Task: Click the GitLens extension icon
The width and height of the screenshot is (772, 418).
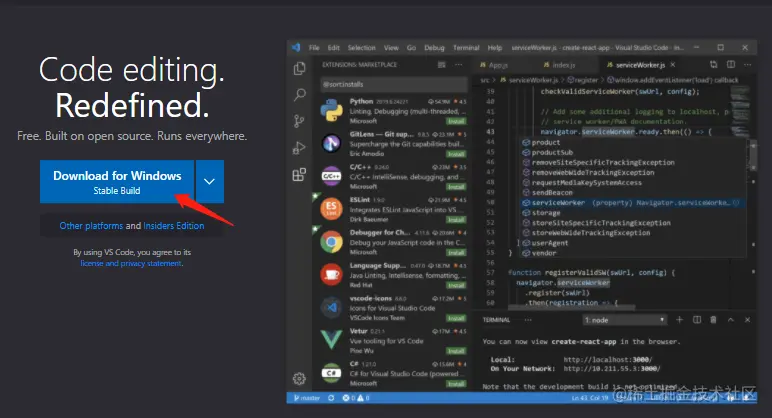Action: pos(331,143)
